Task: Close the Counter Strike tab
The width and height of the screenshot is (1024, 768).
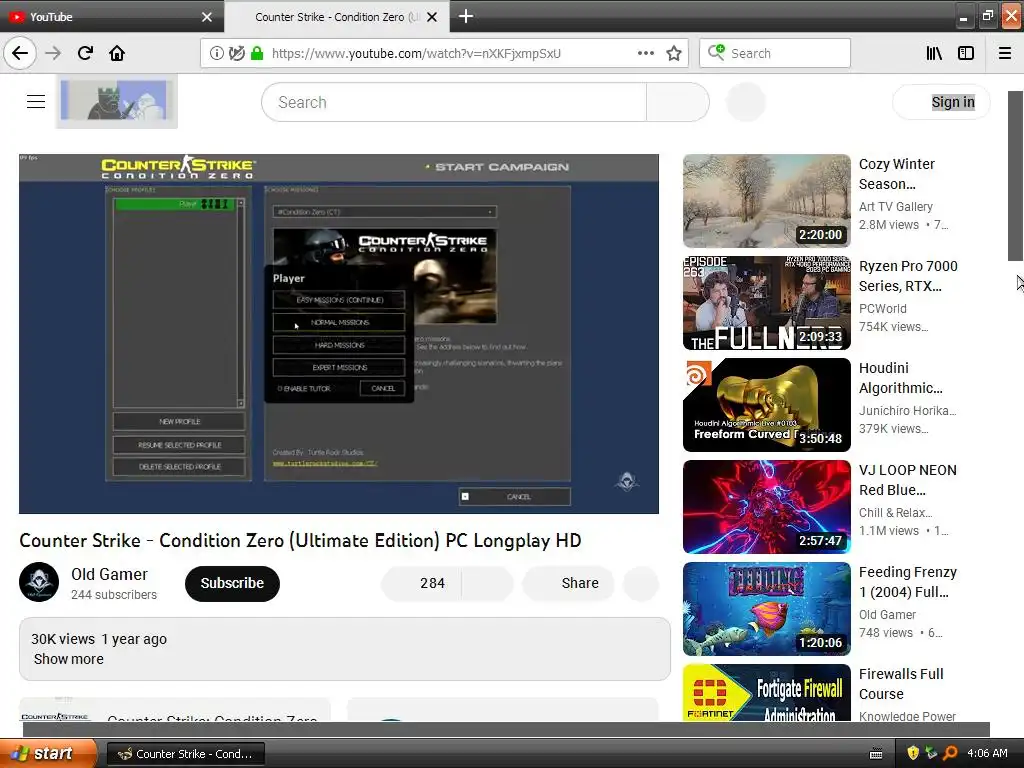Action: 432,17
